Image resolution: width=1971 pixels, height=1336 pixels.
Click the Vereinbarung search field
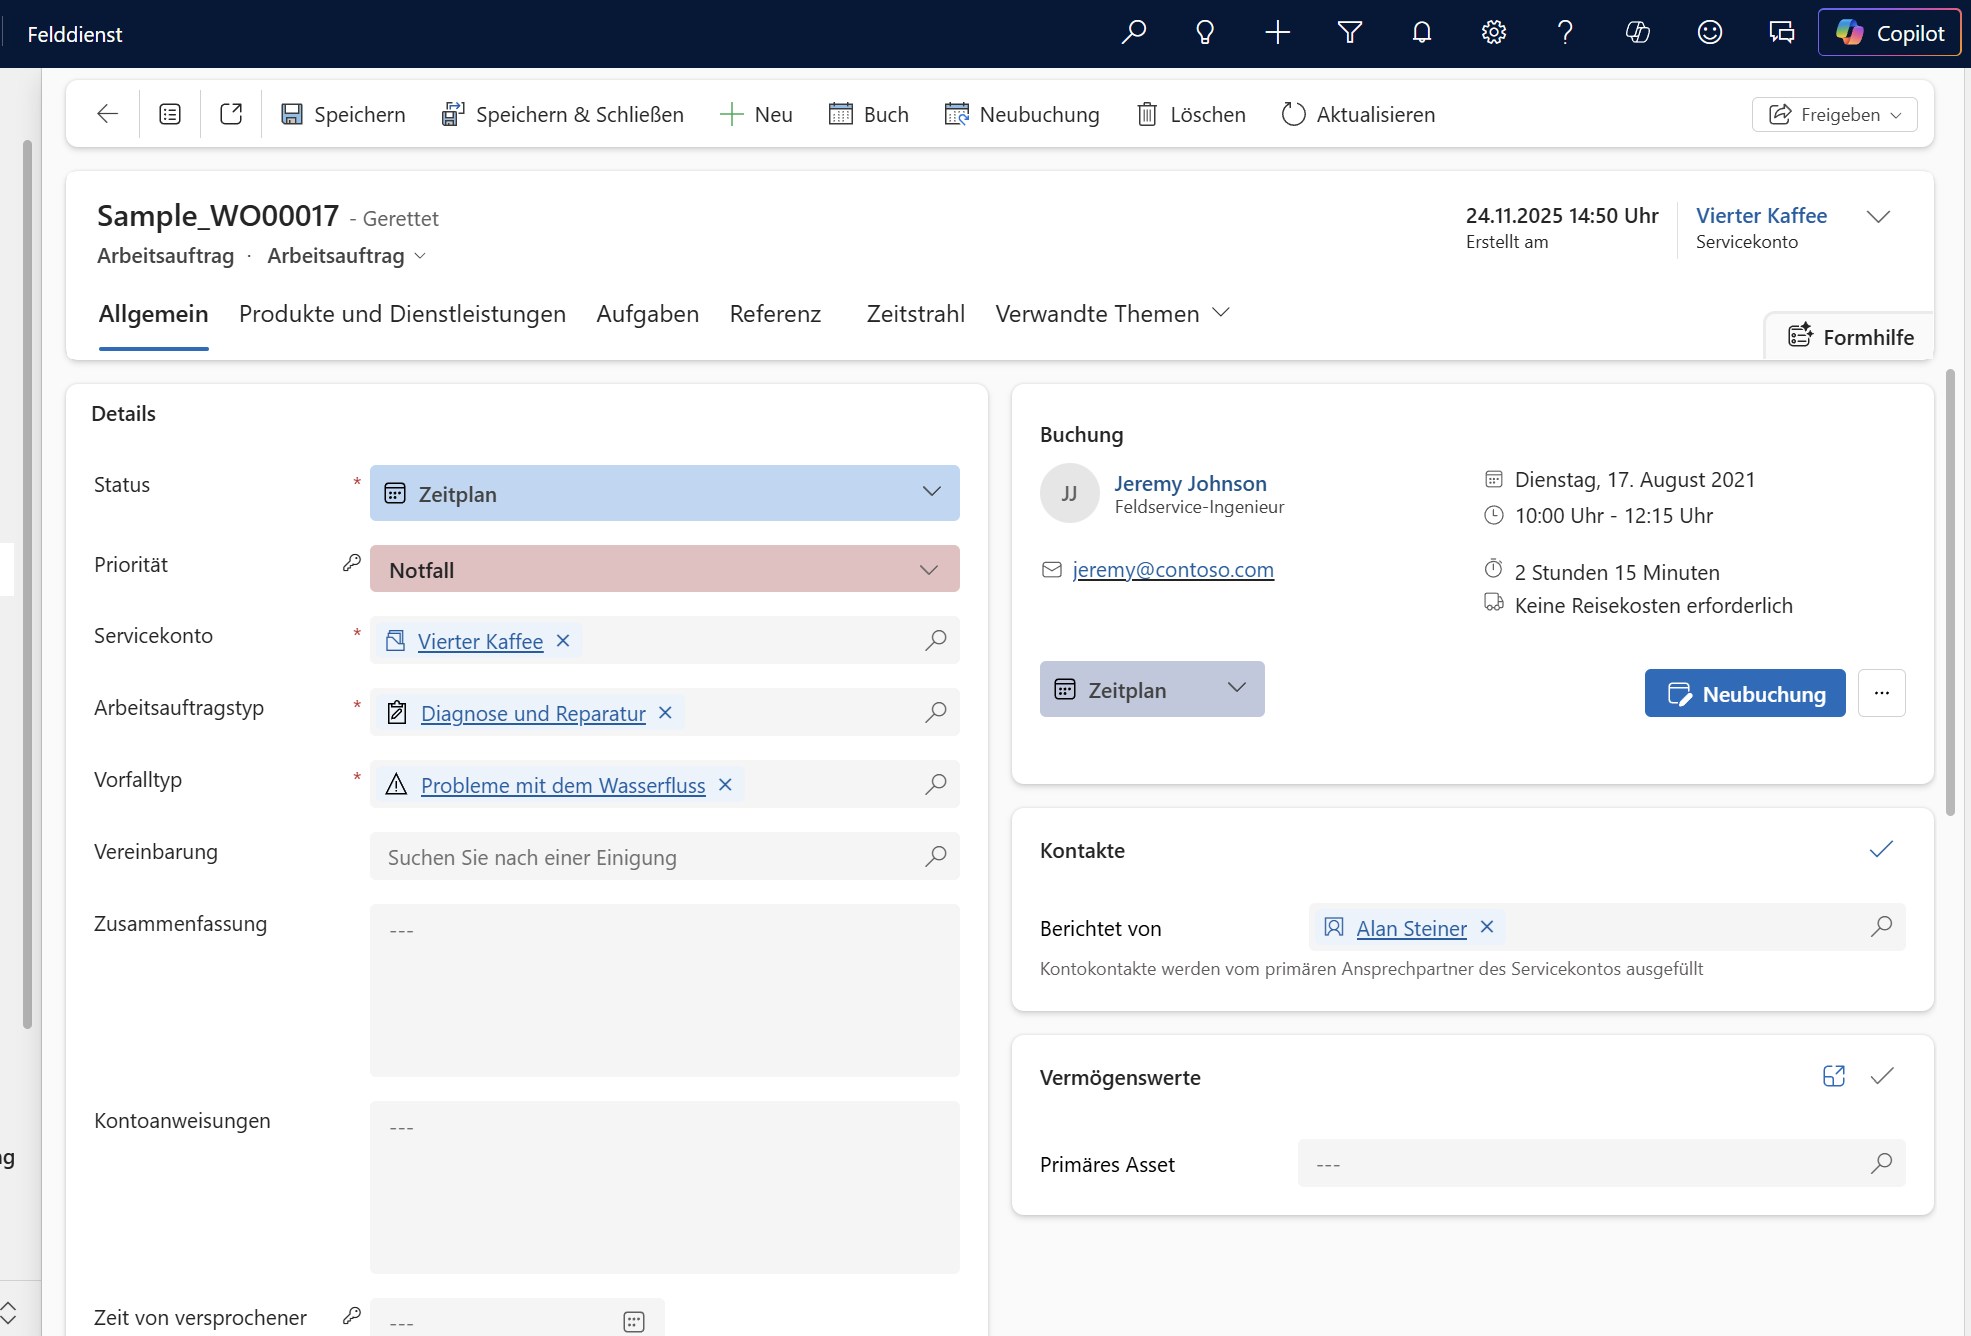[x=645, y=857]
